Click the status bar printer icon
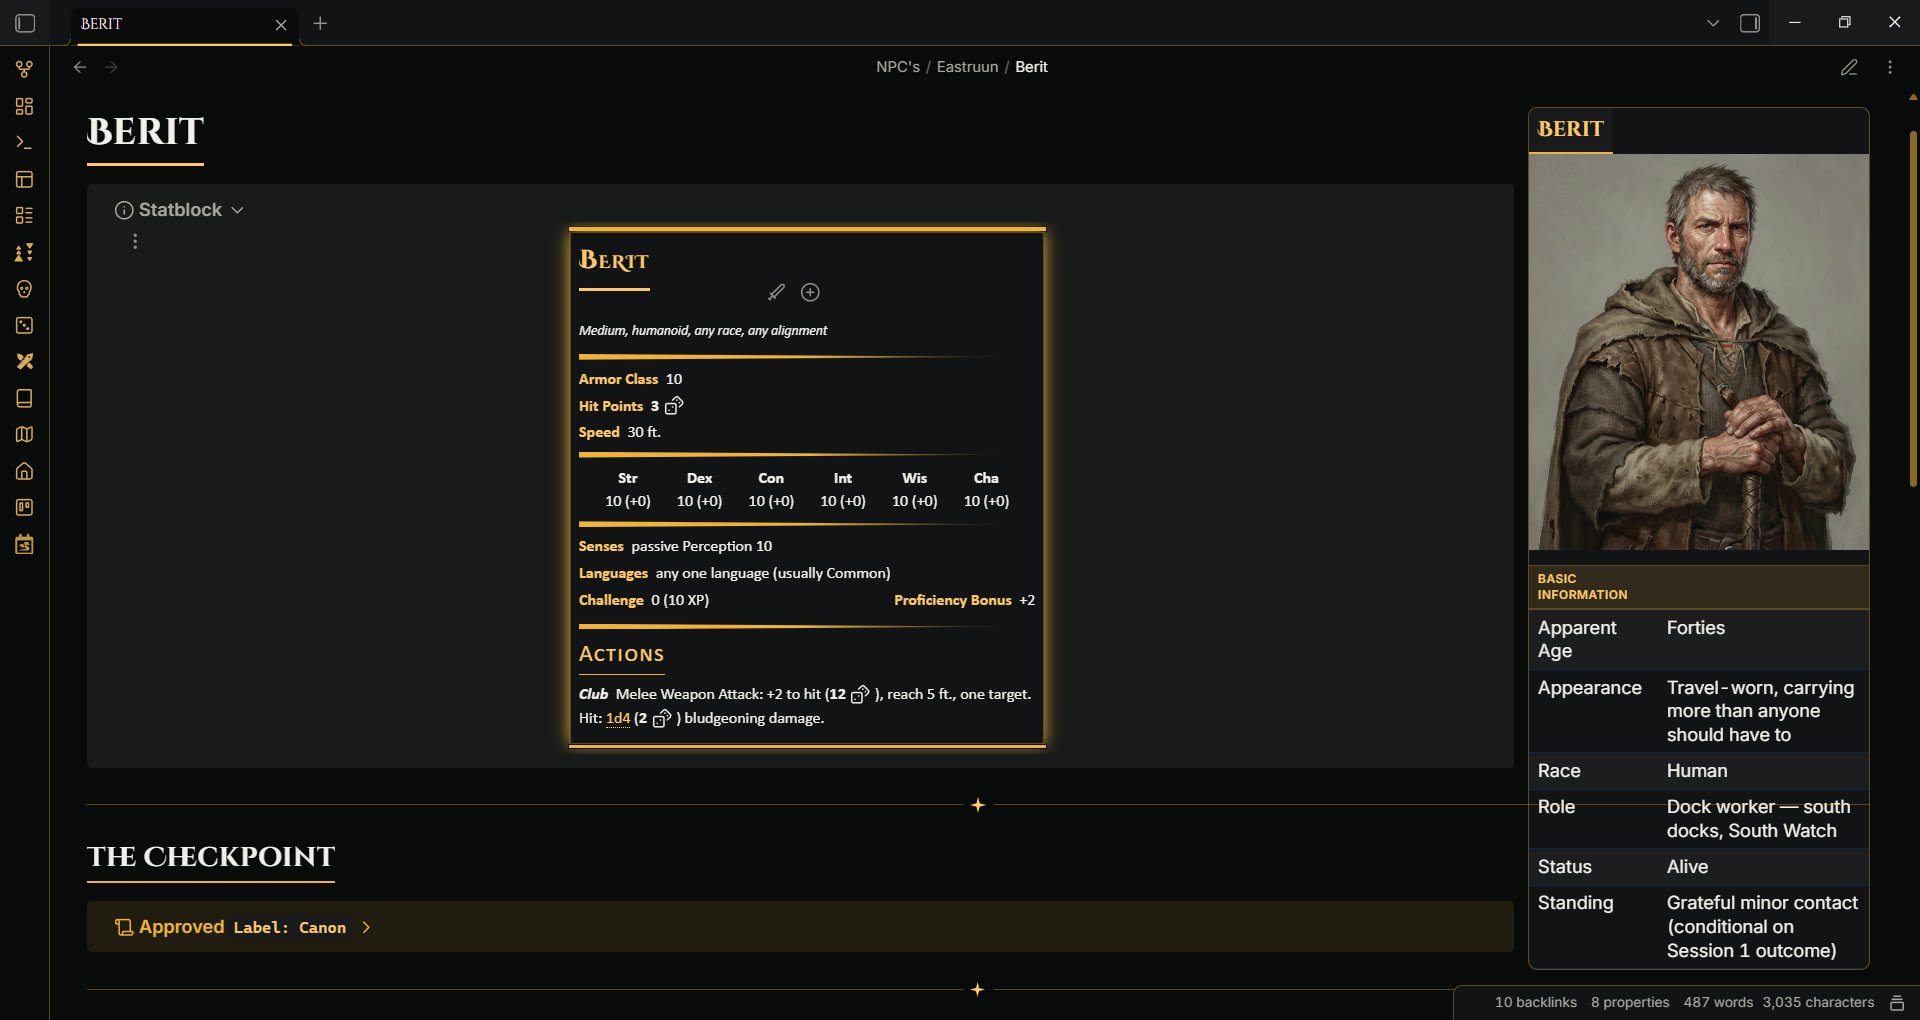Screen dimensions: 1920x1020 (x=1897, y=1002)
